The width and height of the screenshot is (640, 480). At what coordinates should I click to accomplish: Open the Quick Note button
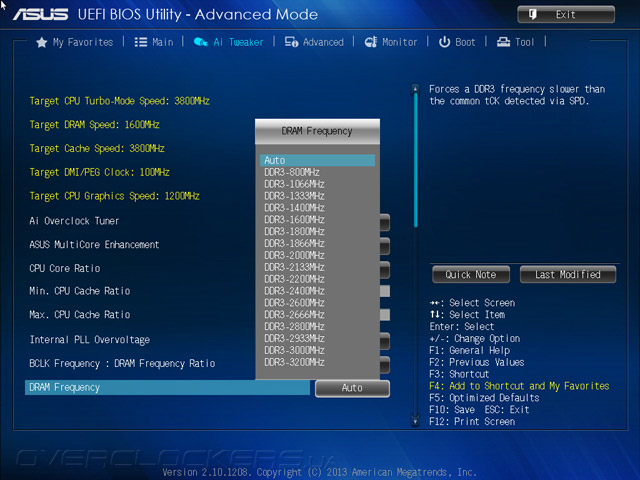point(471,275)
